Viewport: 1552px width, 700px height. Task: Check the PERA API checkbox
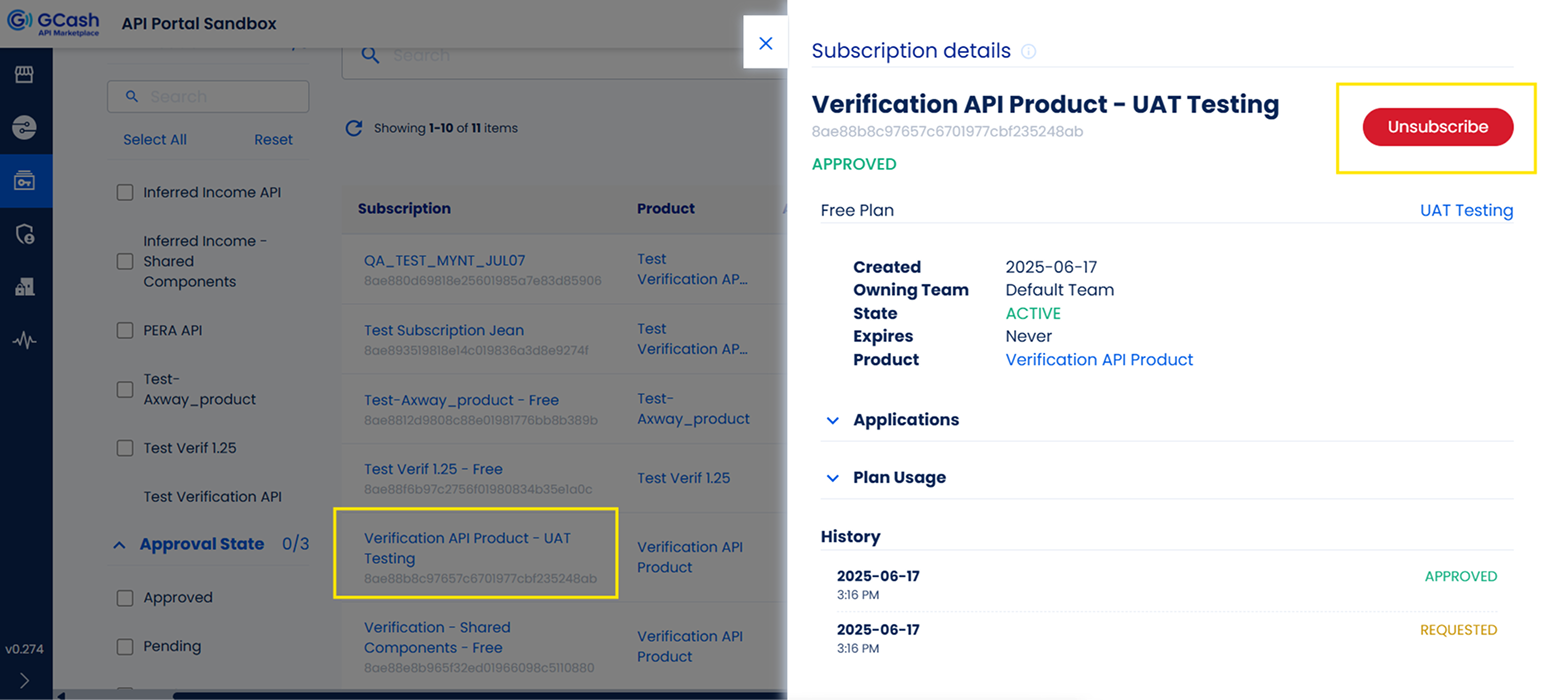[125, 330]
